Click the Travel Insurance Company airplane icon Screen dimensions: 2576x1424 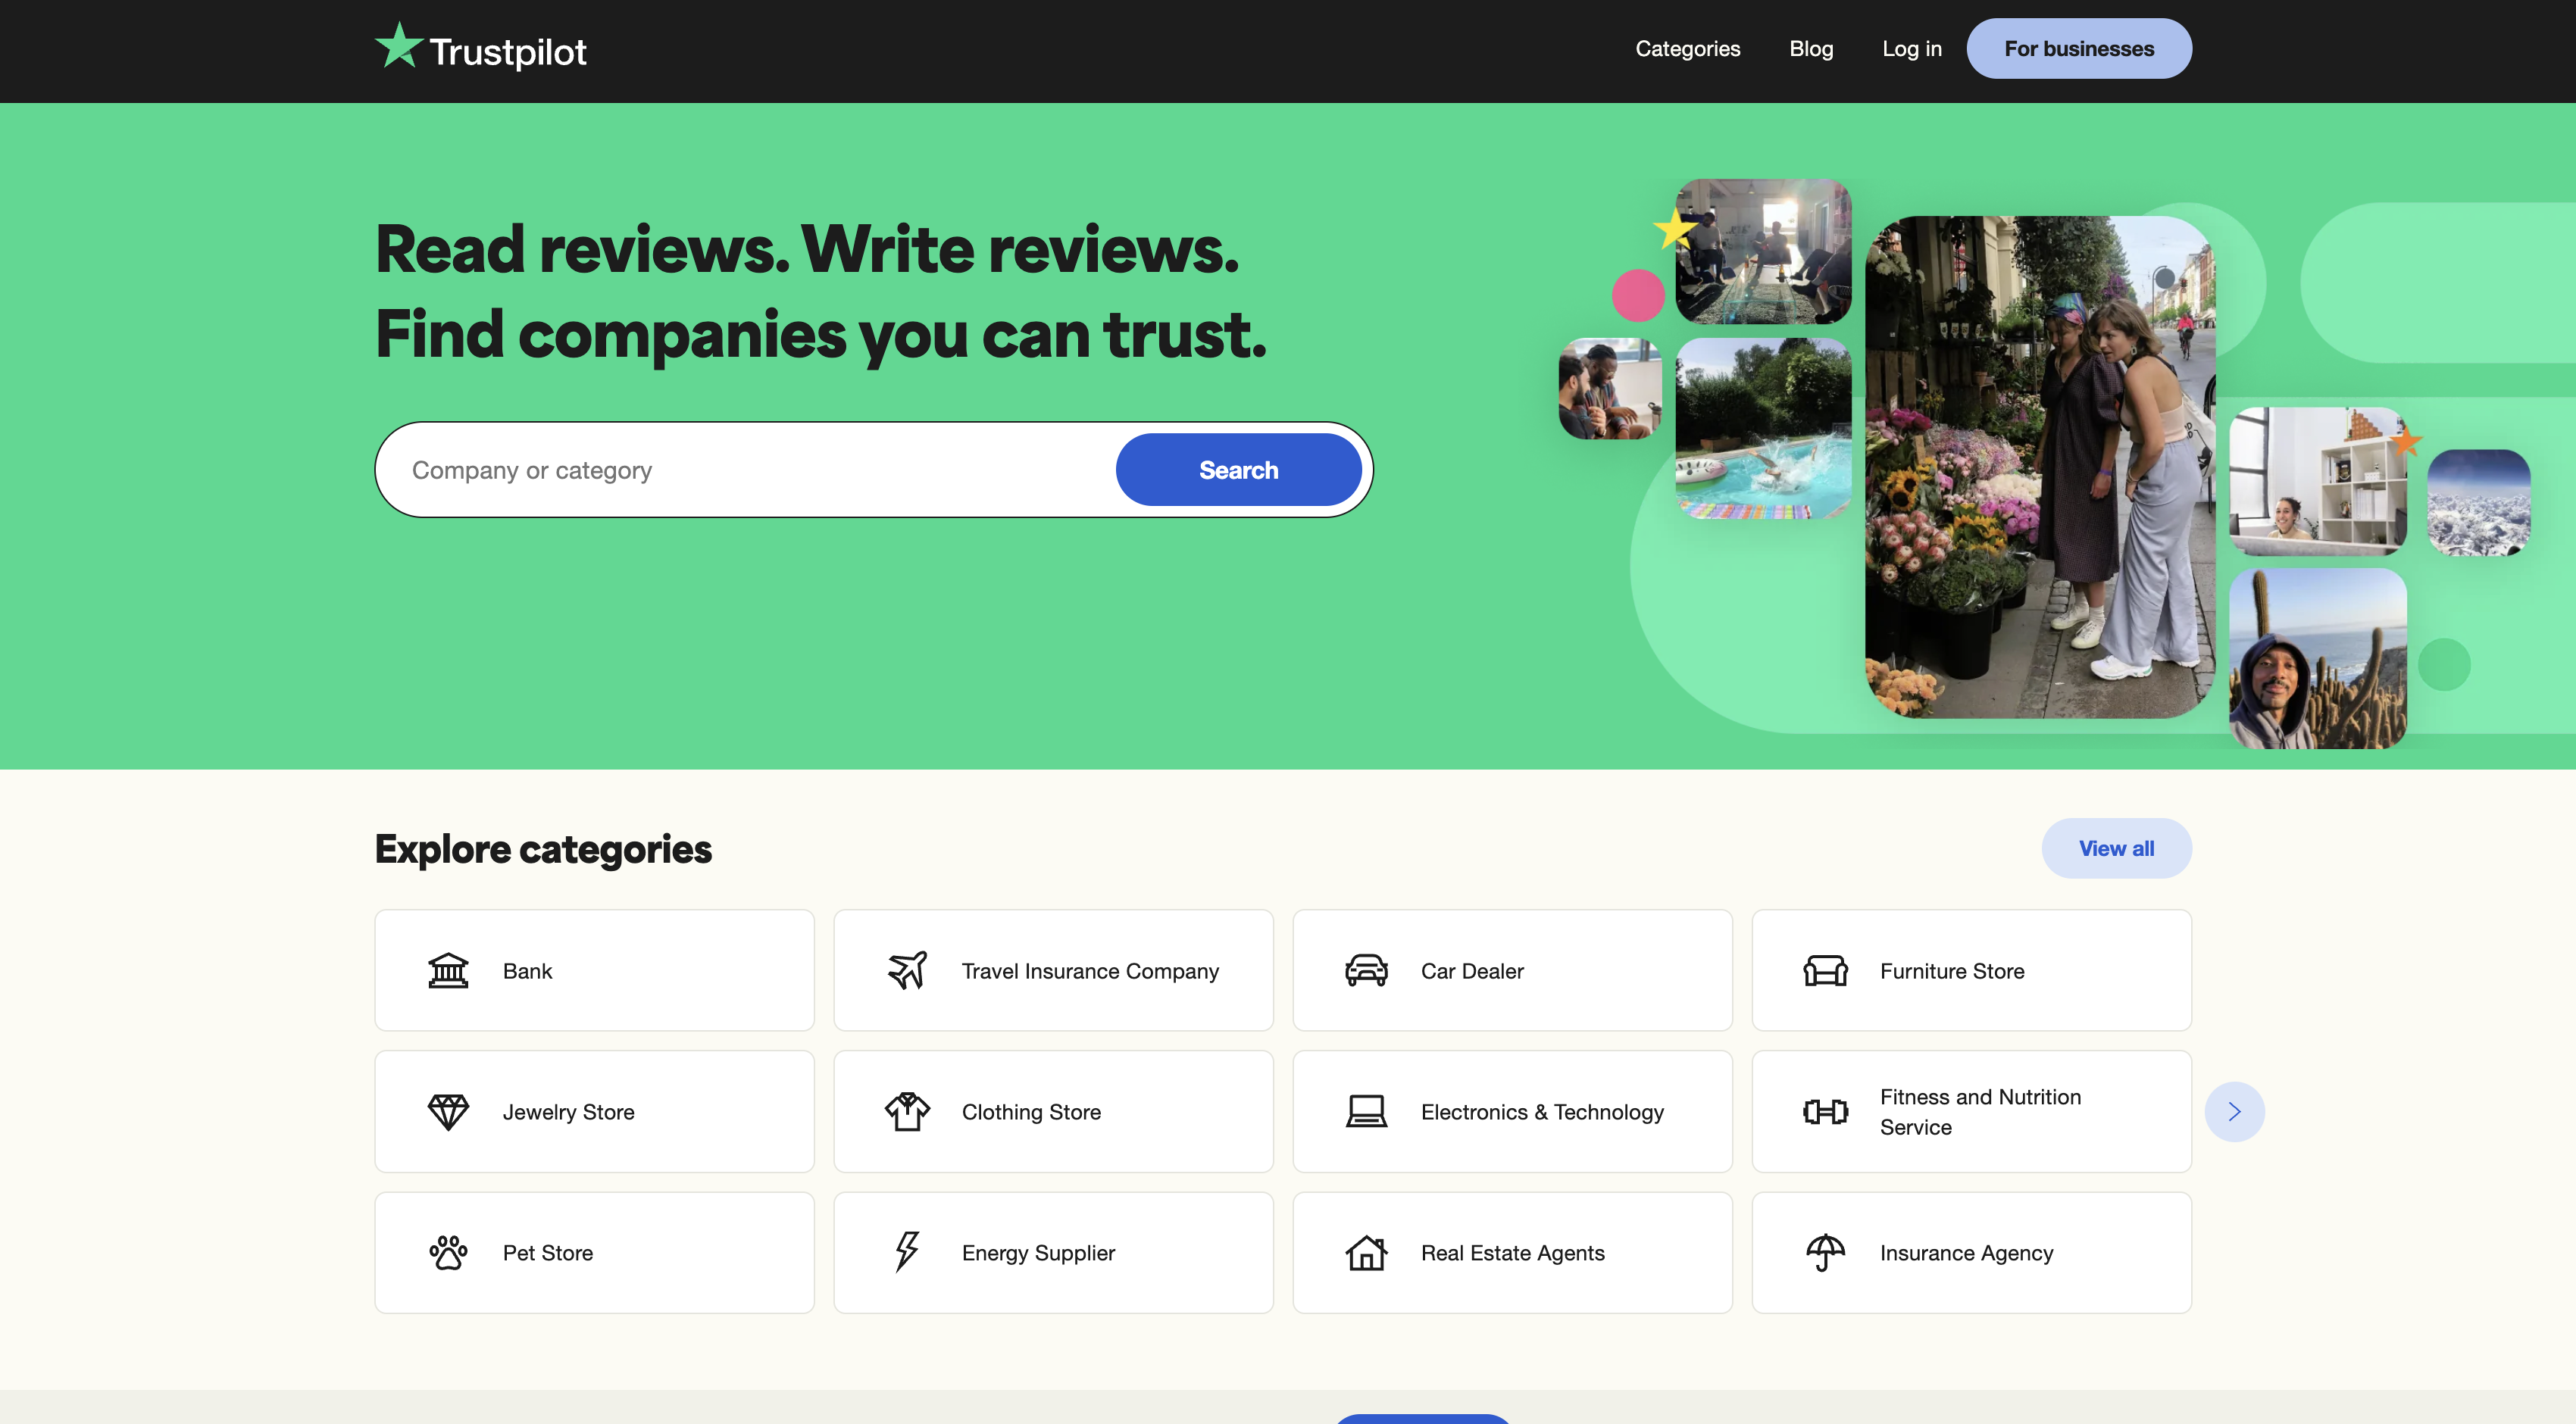click(907, 970)
